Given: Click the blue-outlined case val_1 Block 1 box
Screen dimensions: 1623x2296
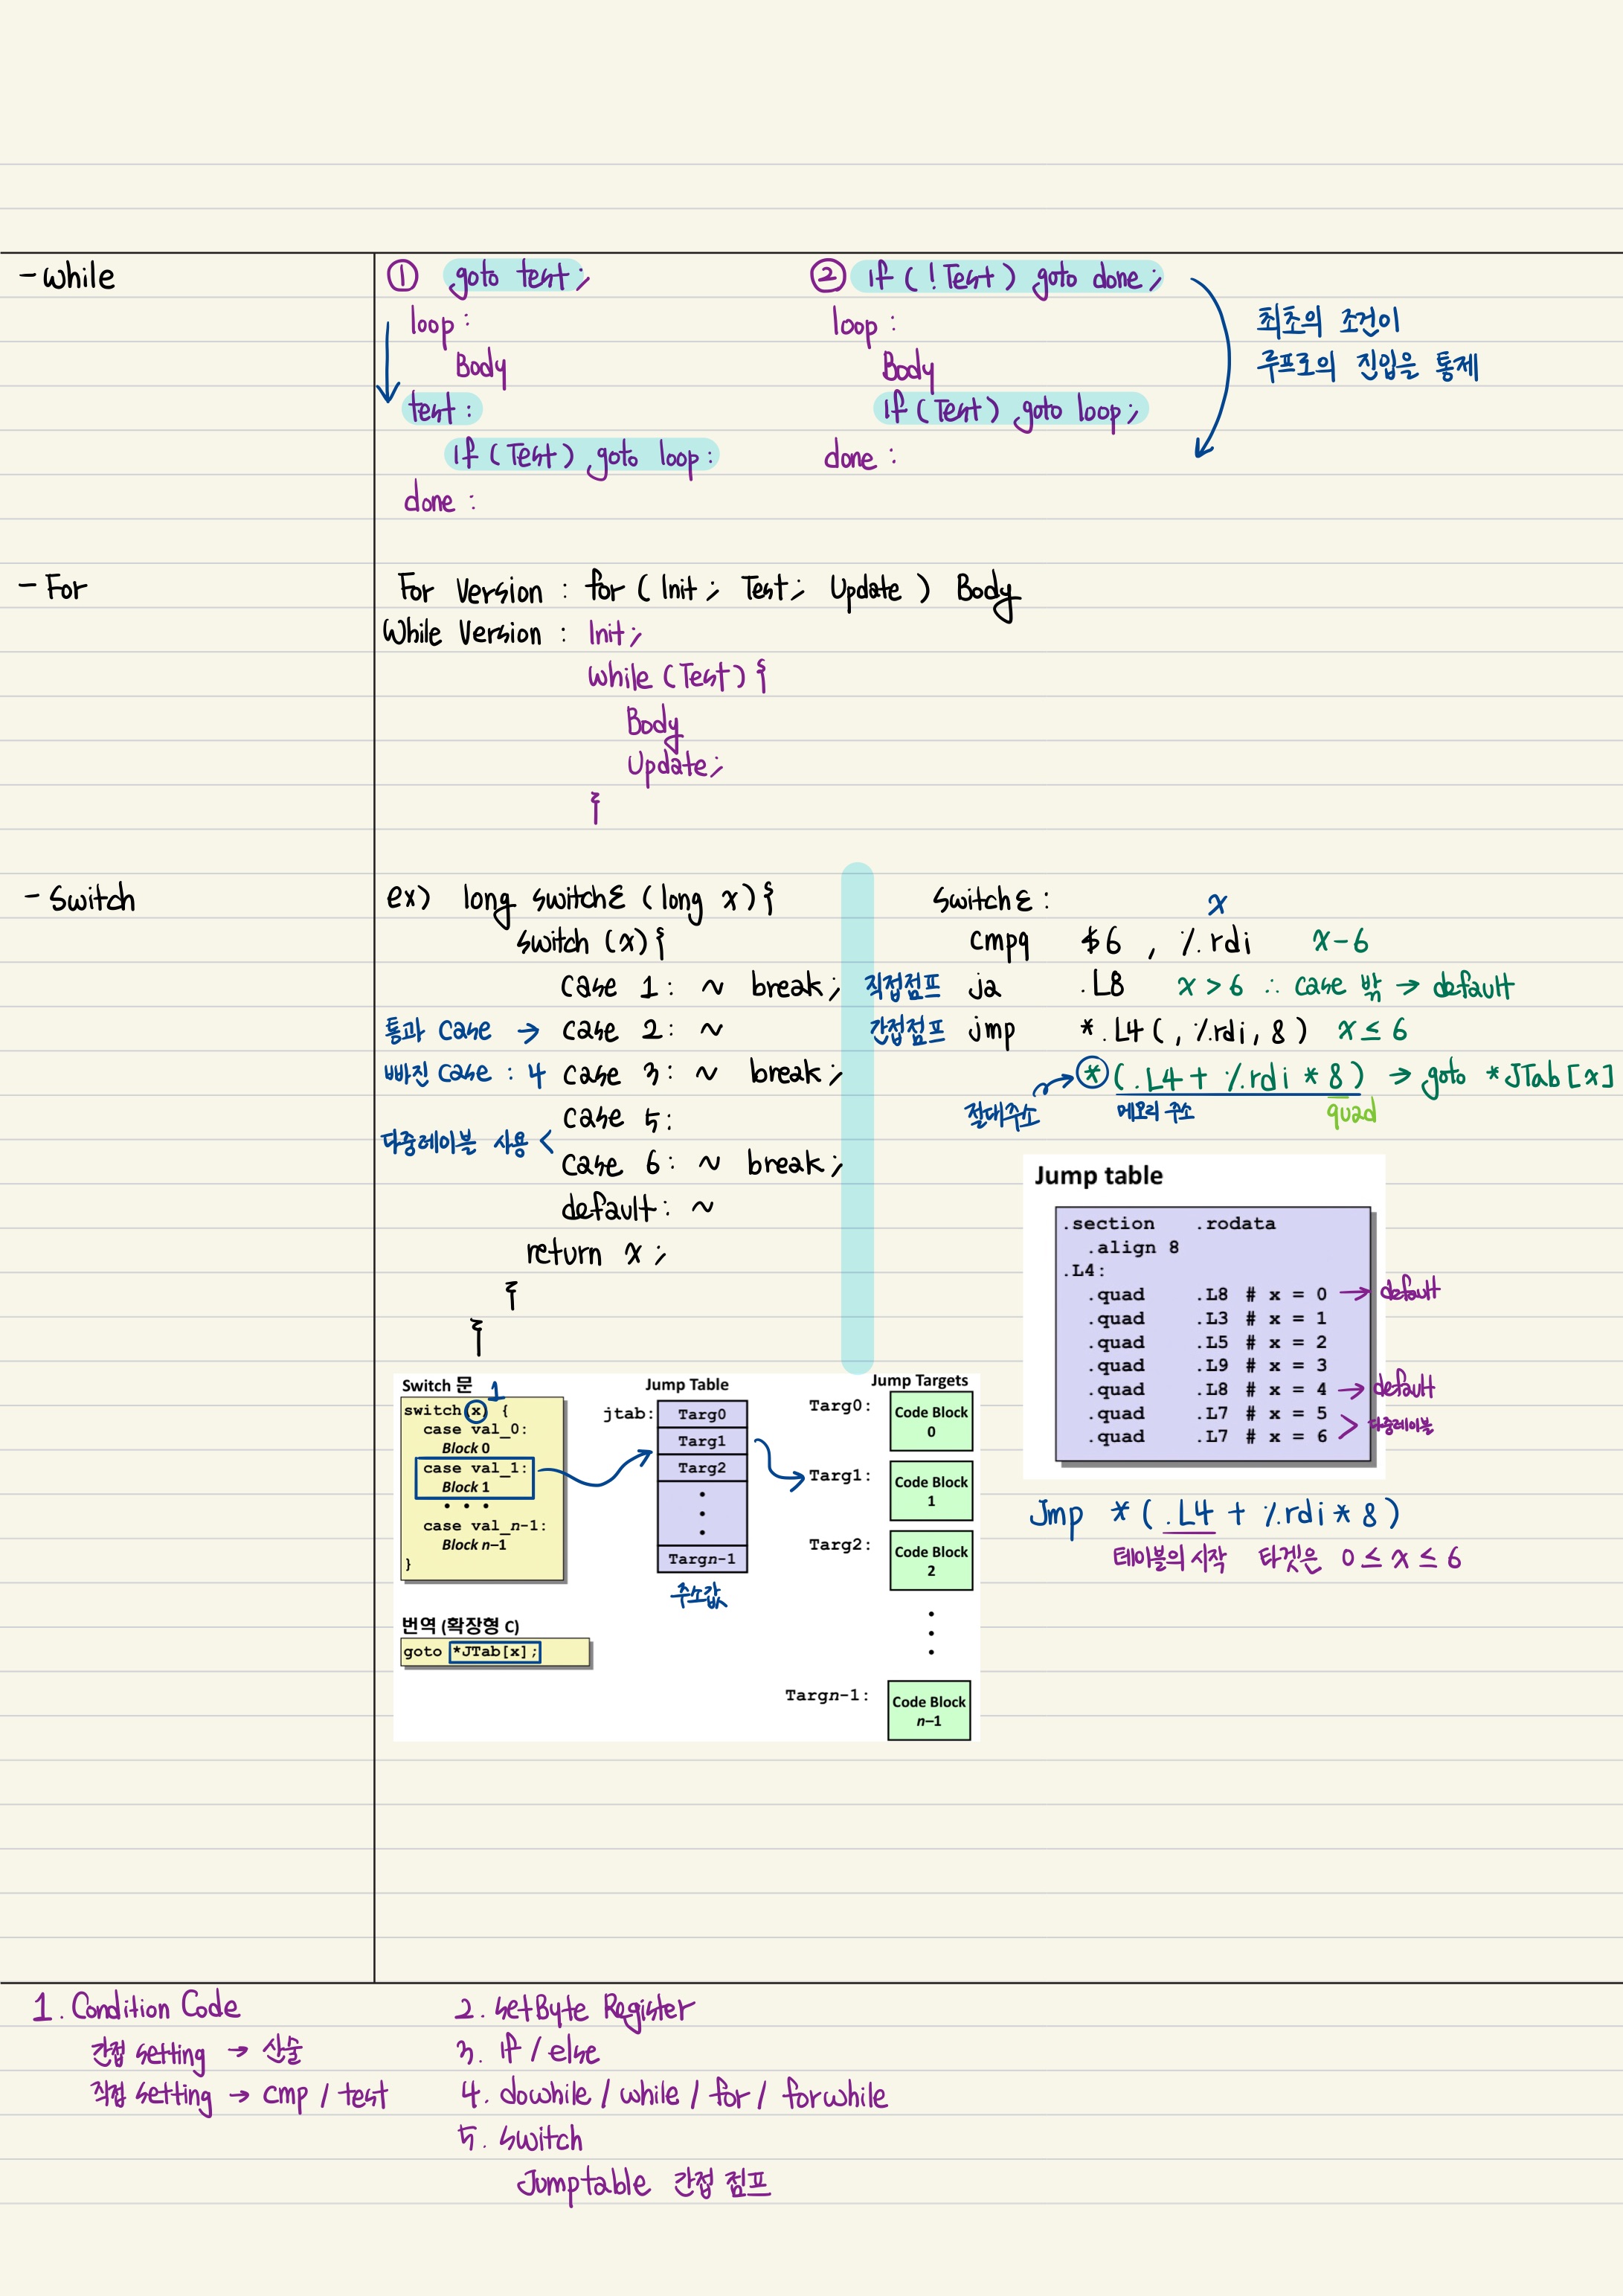Looking at the screenshot, I should click(474, 1478).
